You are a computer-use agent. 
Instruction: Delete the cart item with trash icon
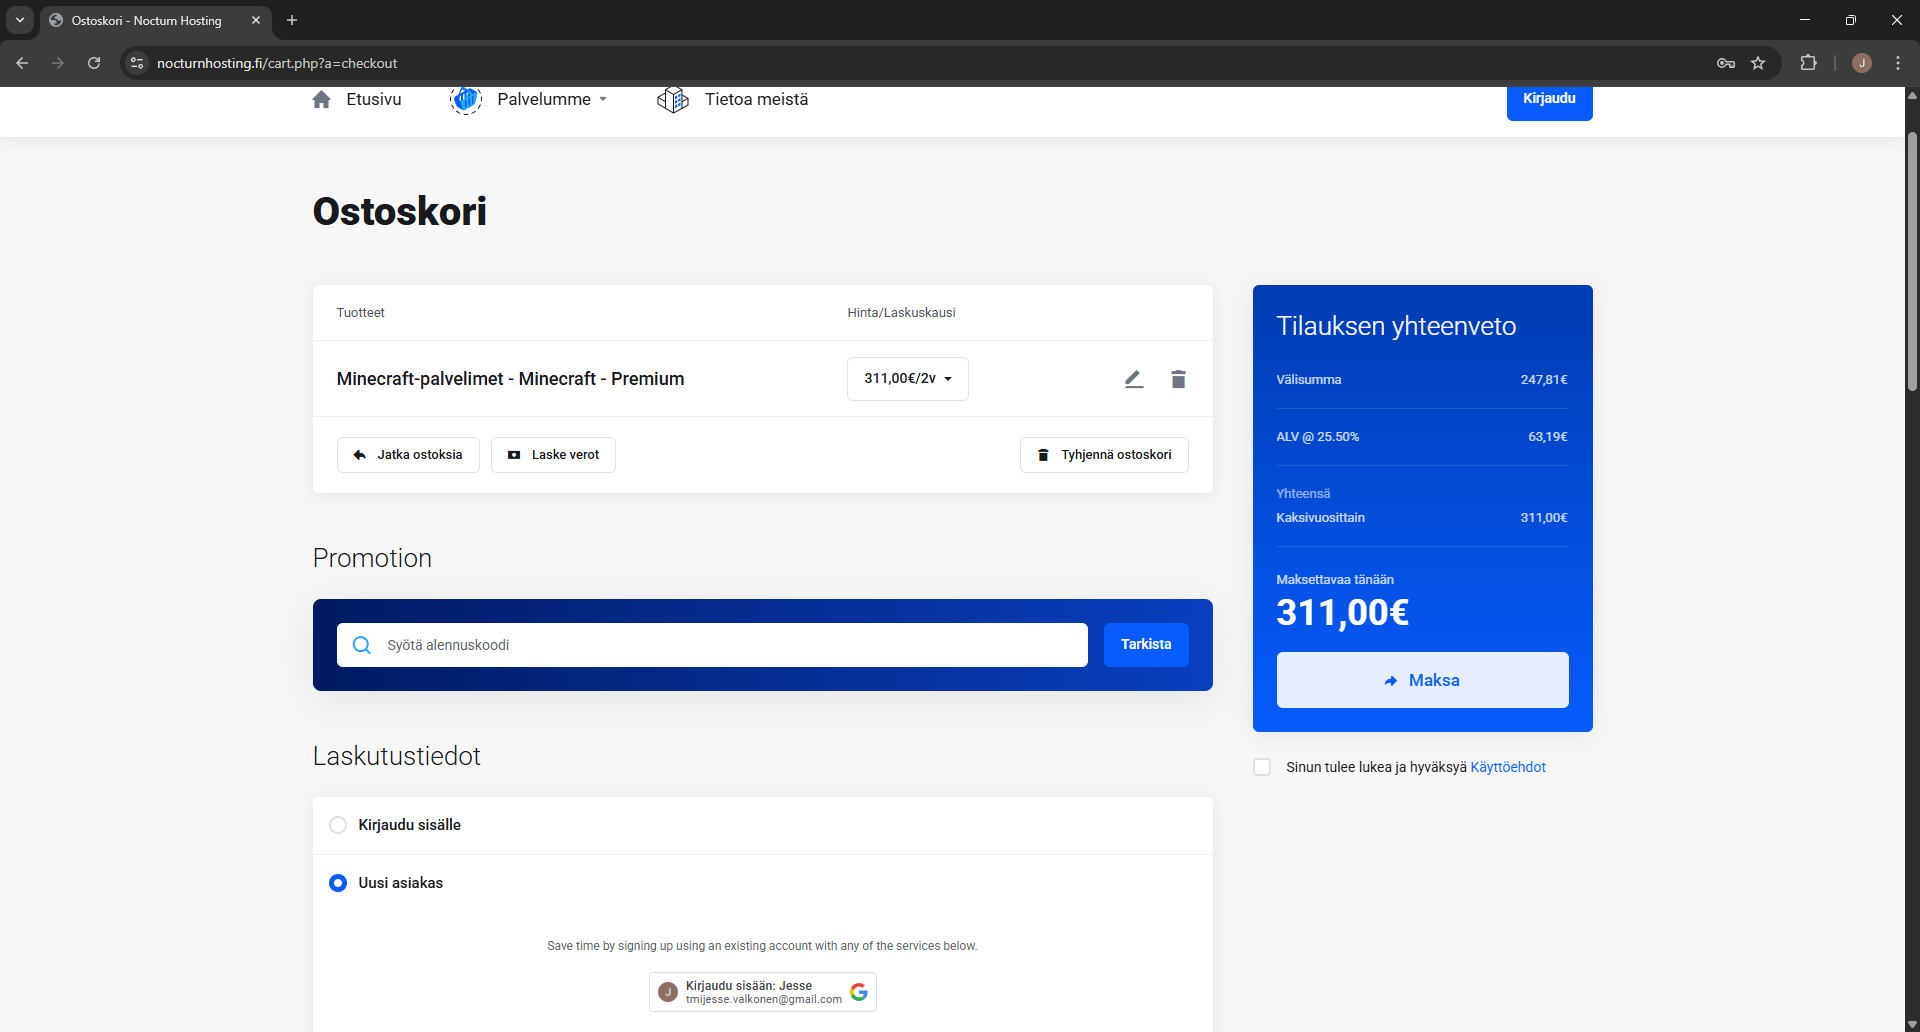point(1178,379)
